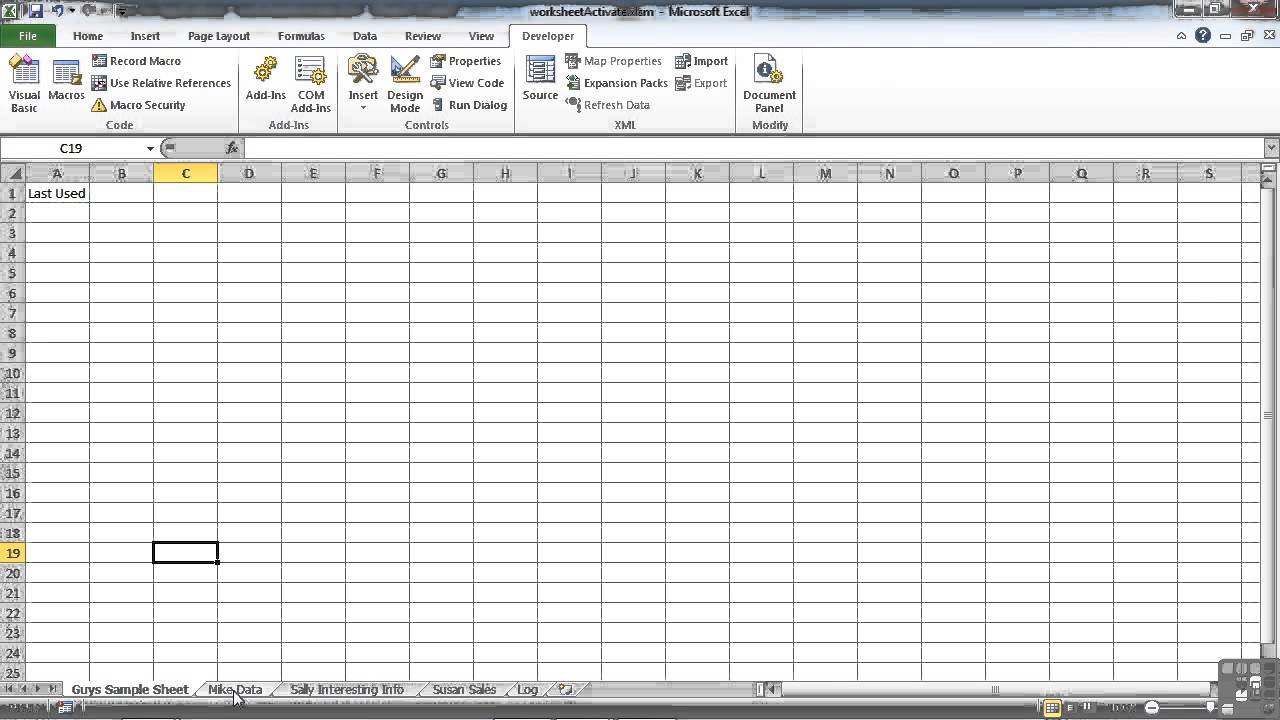Open COM Add-Ins manager

click(x=310, y=84)
